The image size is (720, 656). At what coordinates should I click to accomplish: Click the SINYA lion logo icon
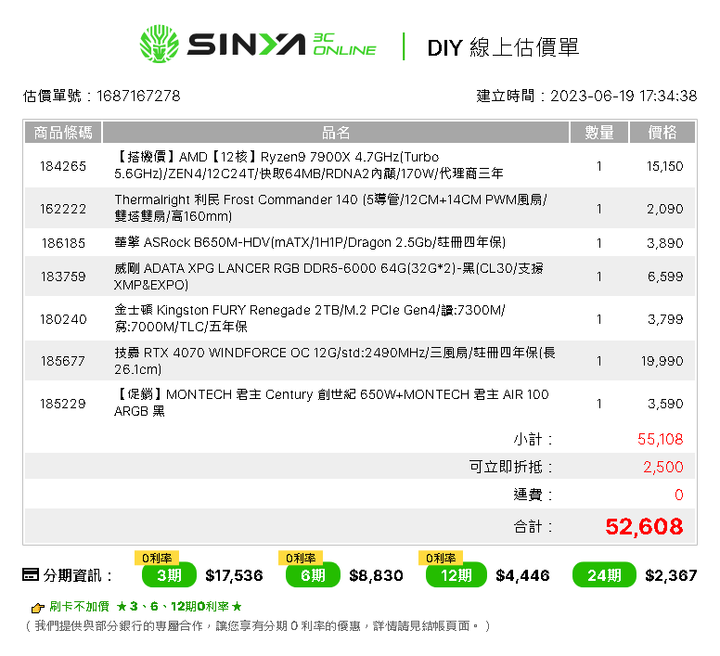tap(159, 44)
